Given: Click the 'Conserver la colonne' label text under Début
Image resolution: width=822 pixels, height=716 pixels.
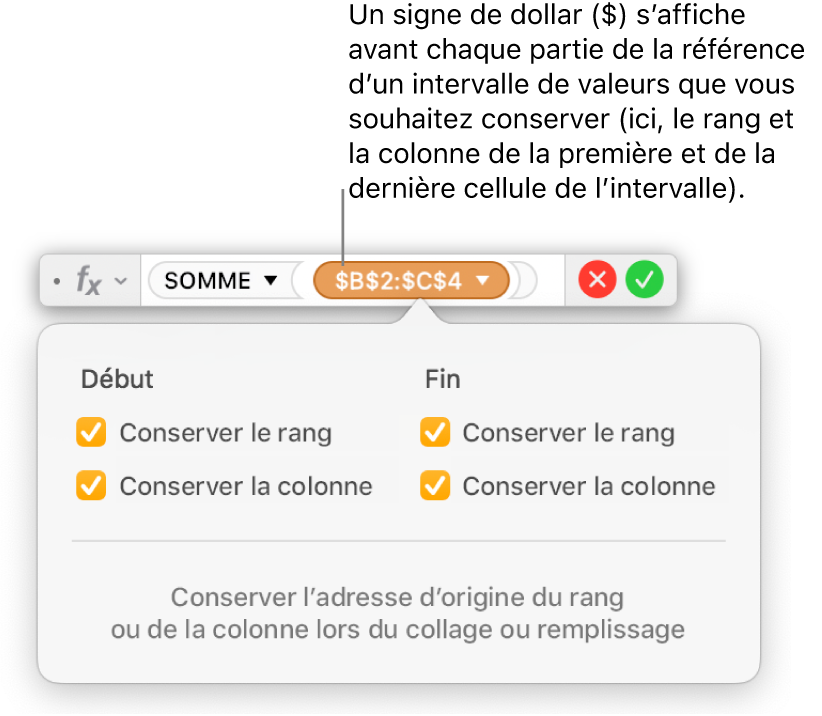Looking at the screenshot, I should [245, 486].
